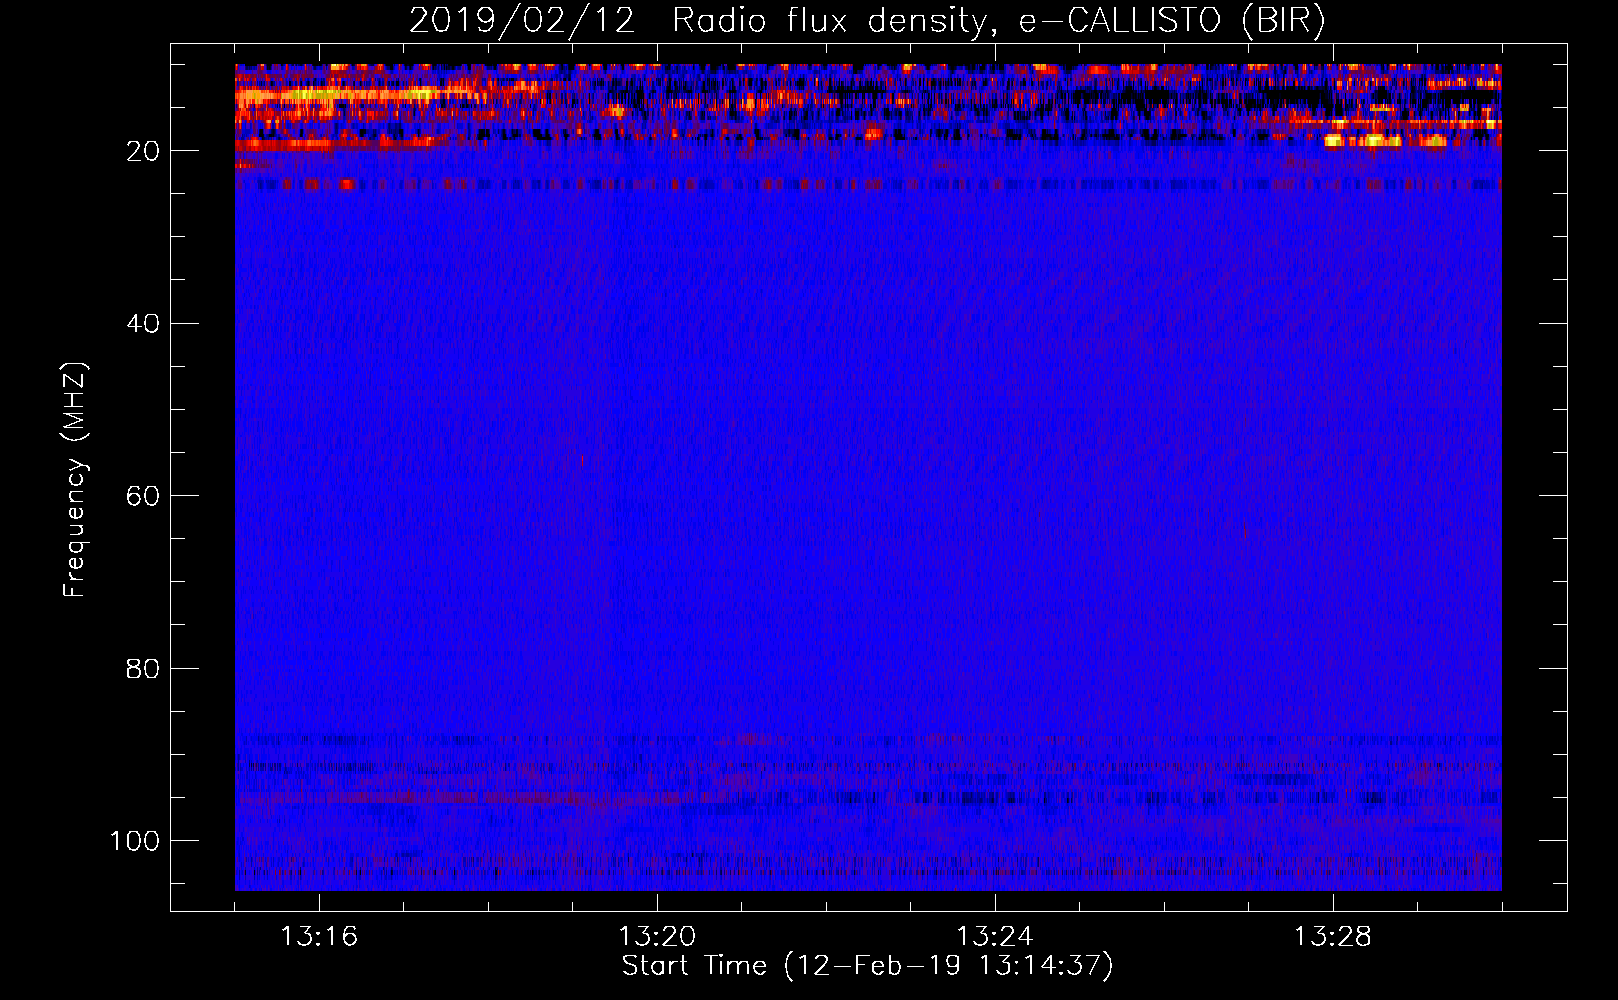
Task: Click the 13:16 time tick label
Action: pyautogui.click(x=319, y=937)
